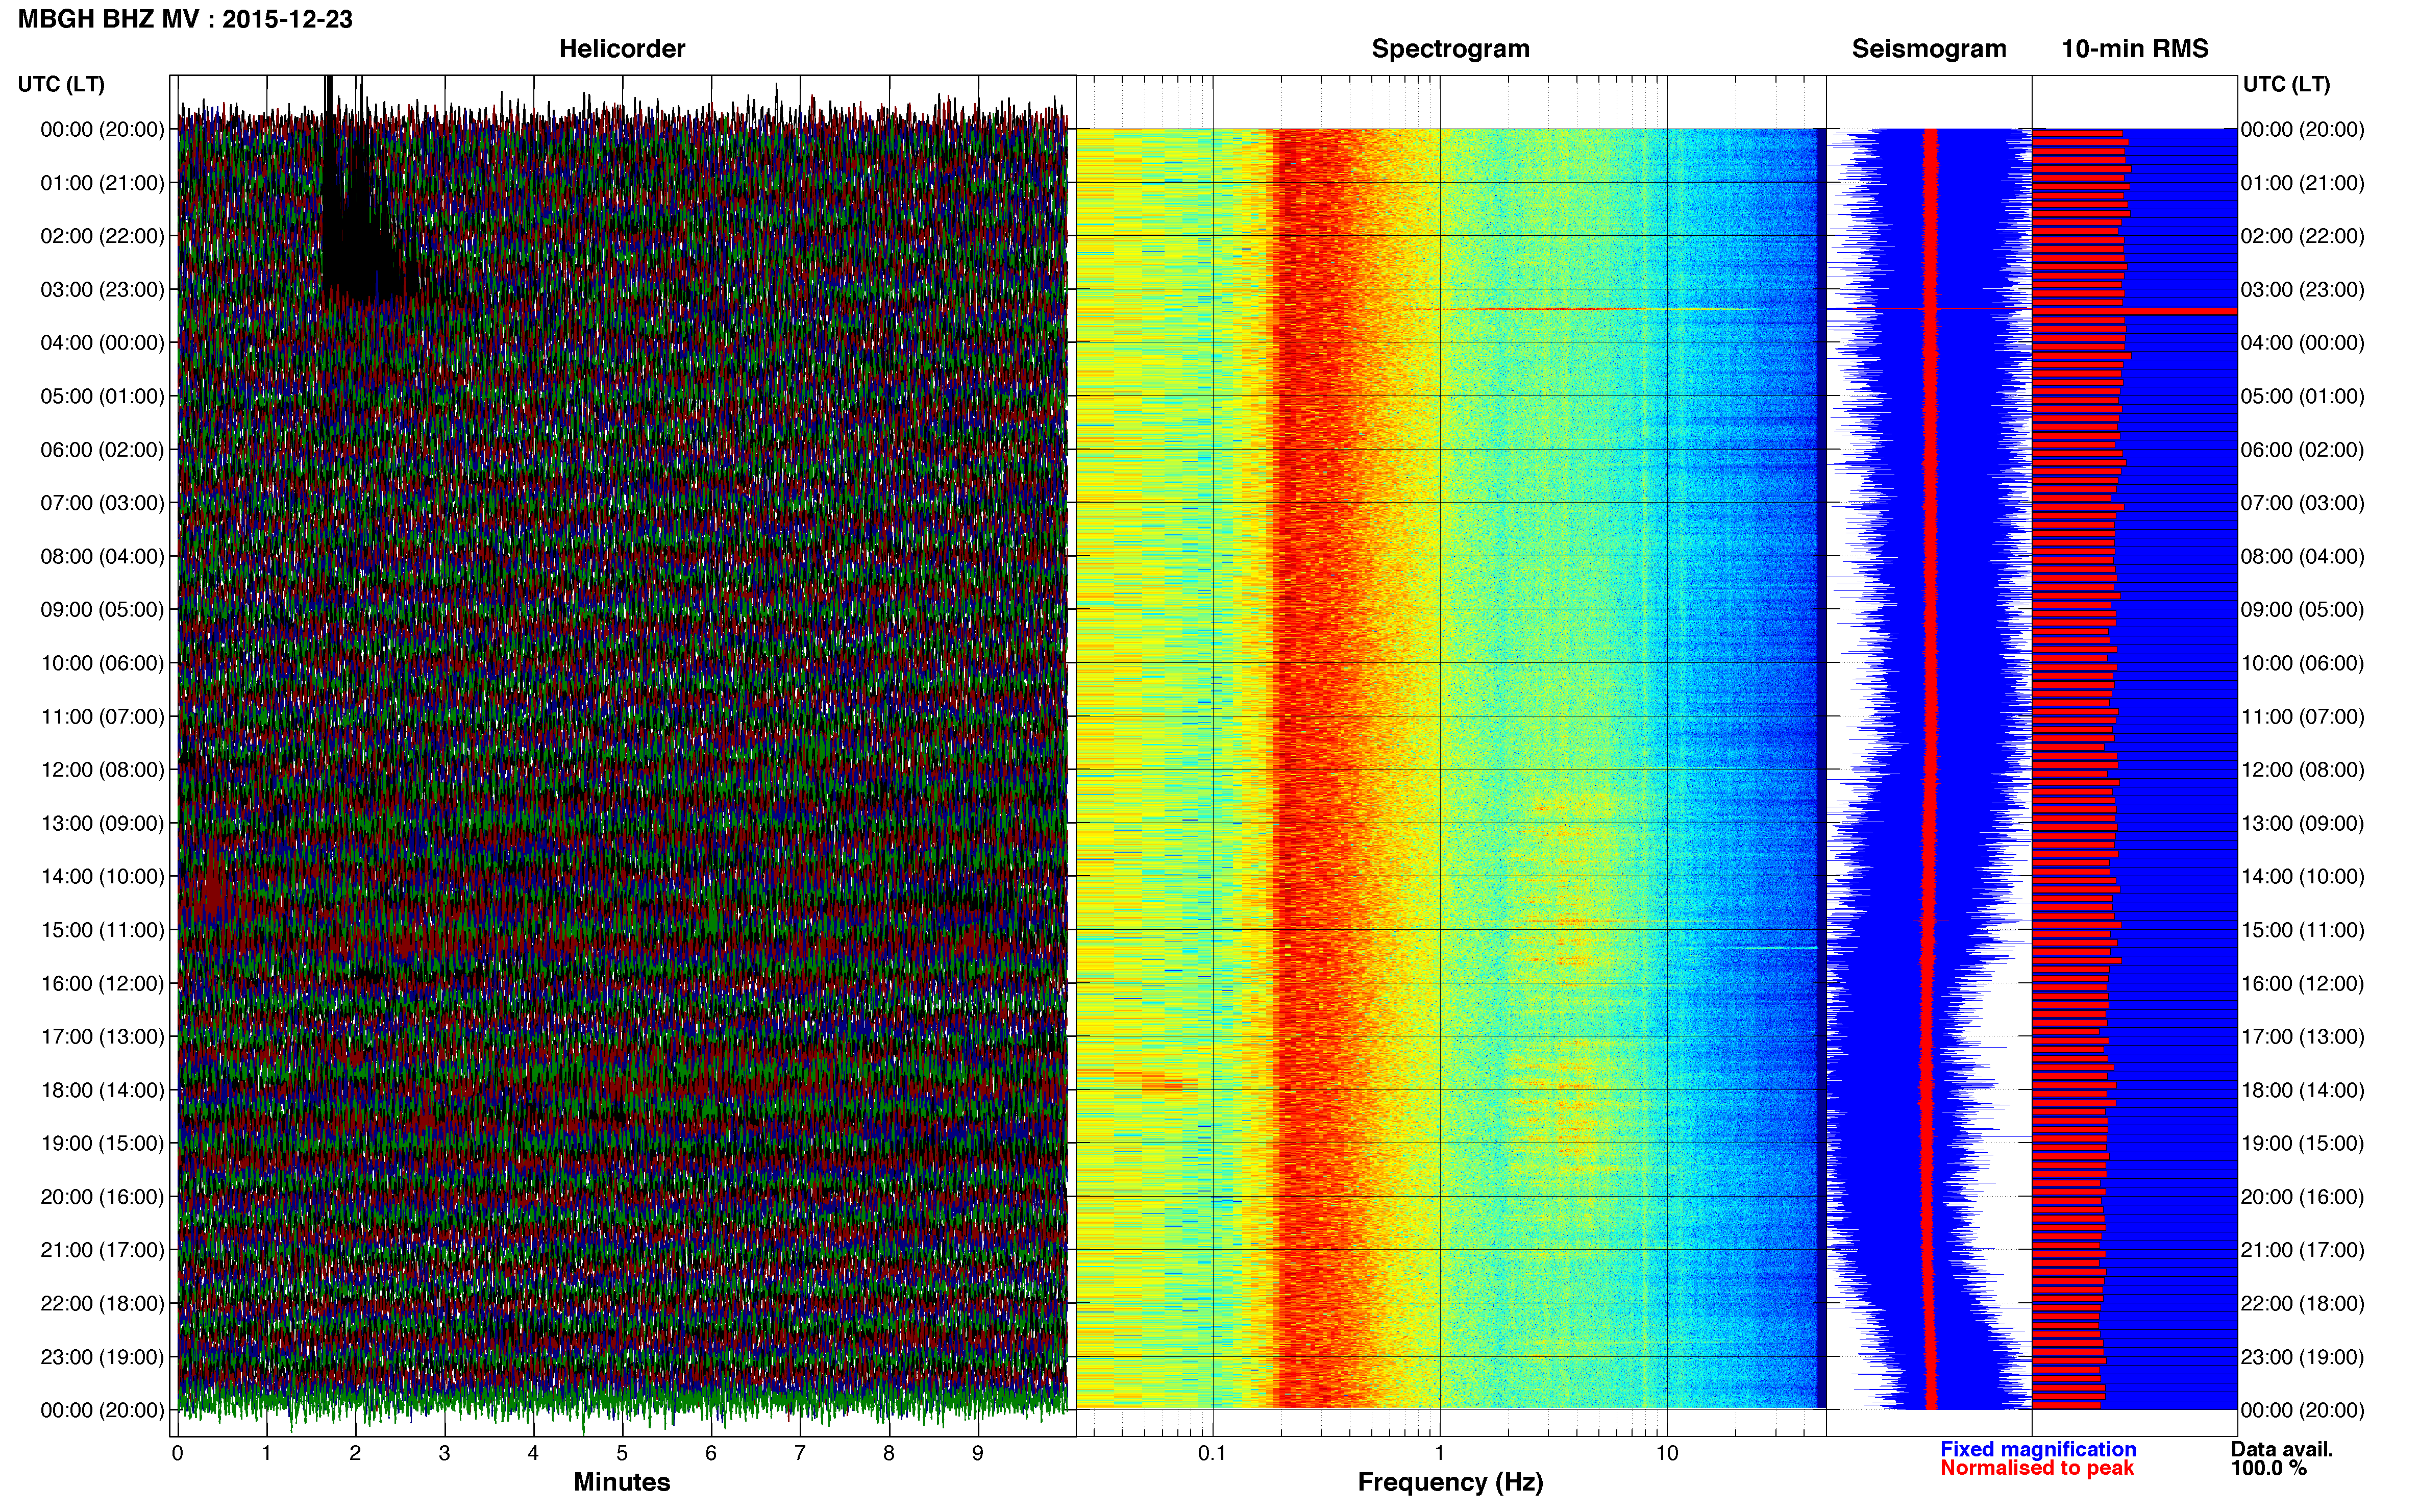Click "17:00 (13:00)" on the RMS-side time axis
Viewport: 2419px width, 1512px height.
[x=2302, y=1037]
